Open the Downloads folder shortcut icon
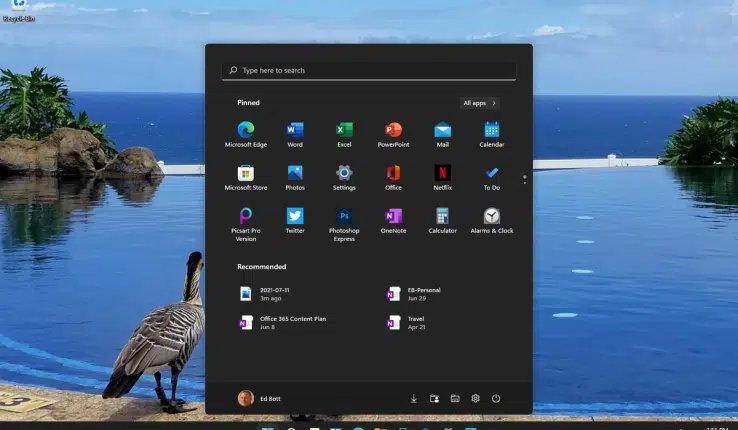The height and width of the screenshot is (430, 738). 414,398
